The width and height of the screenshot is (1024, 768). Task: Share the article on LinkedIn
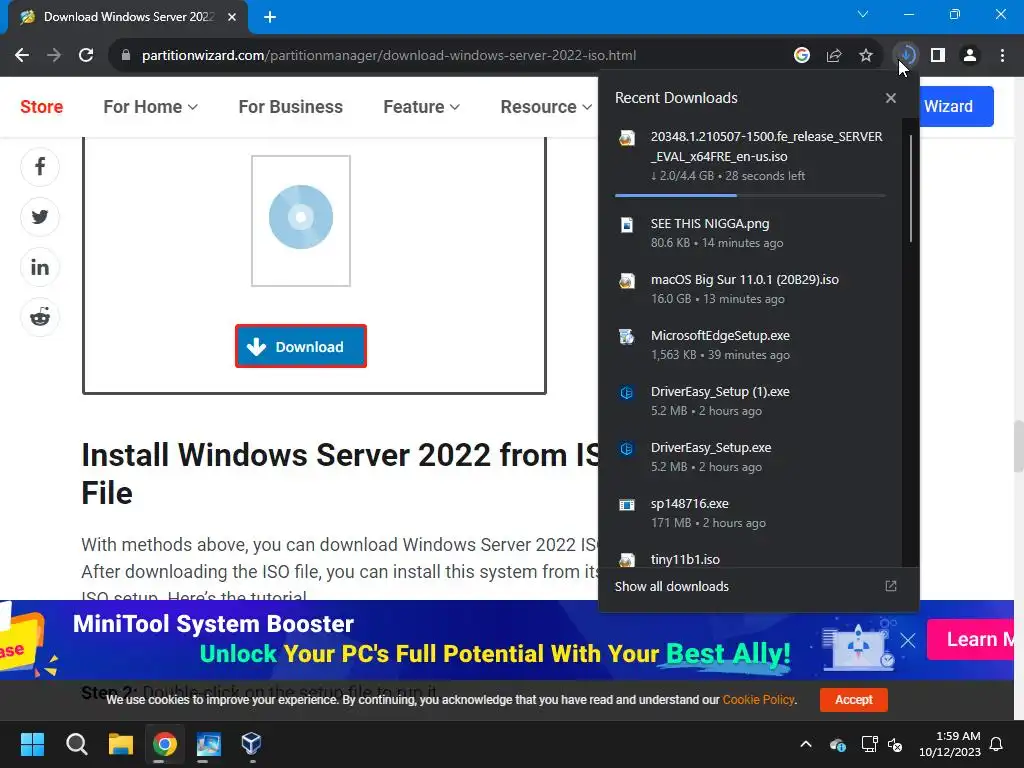(x=40, y=267)
